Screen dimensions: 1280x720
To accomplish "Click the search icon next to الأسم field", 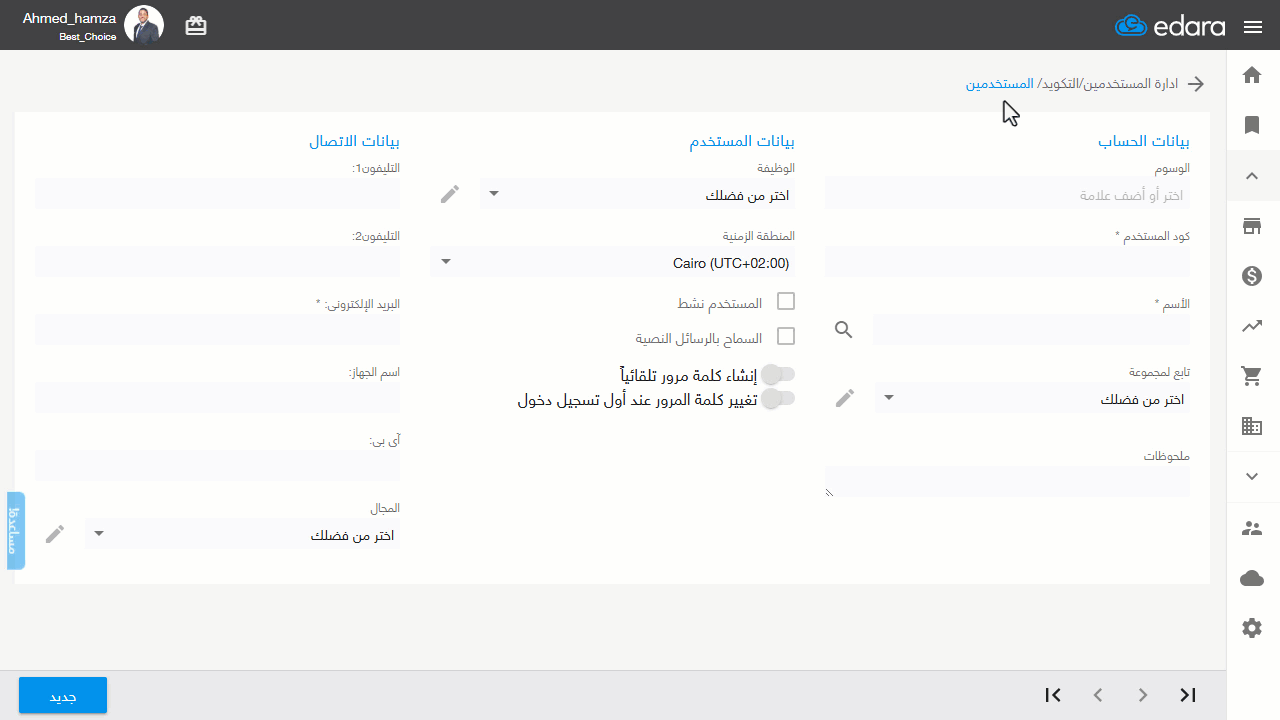I will pos(844,330).
